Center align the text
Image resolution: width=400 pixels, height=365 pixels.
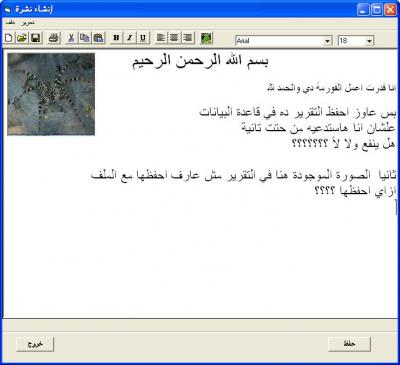click(x=174, y=38)
